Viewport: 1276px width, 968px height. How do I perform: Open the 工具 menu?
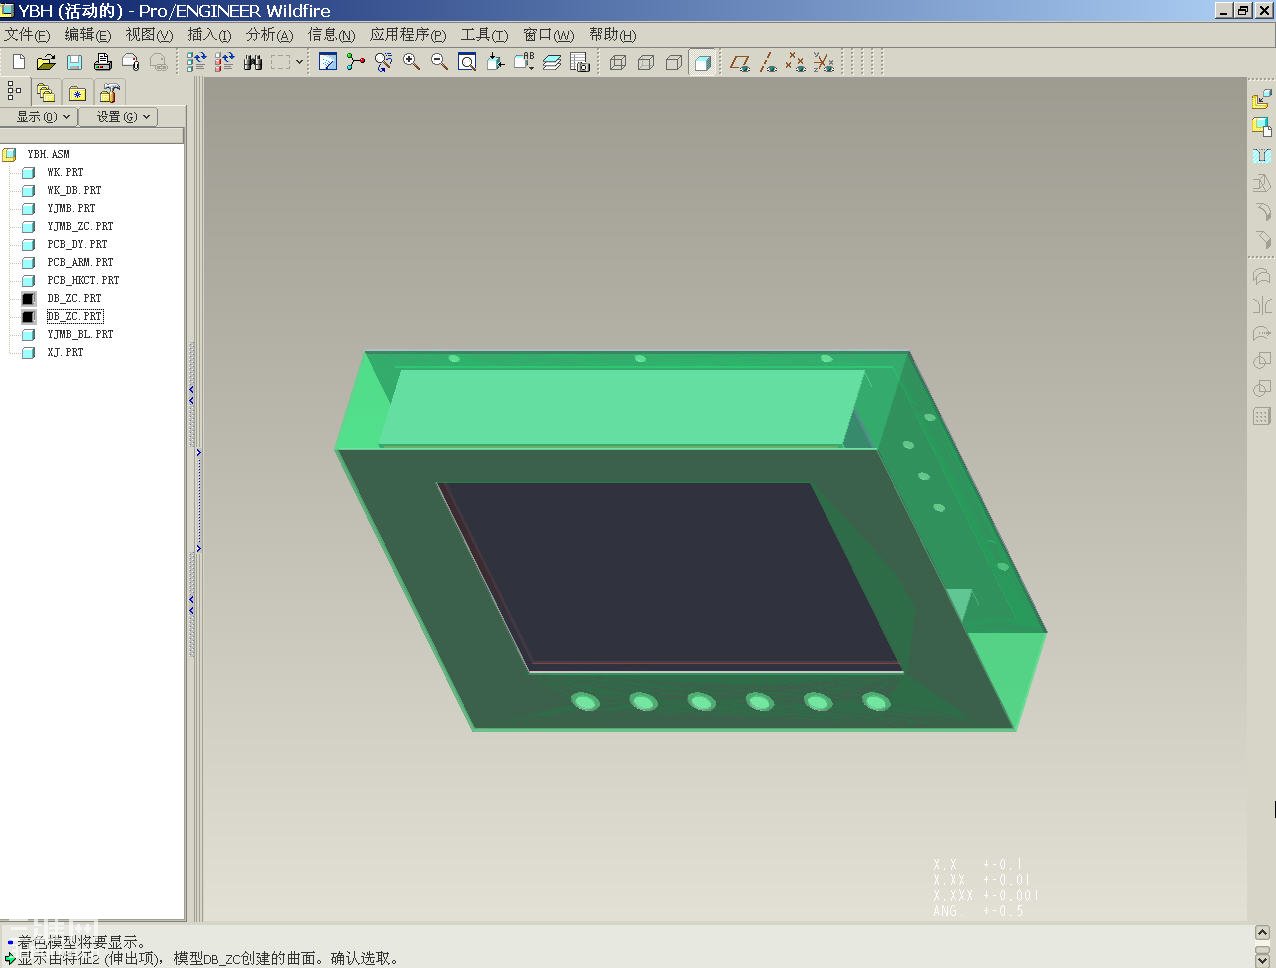484,35
